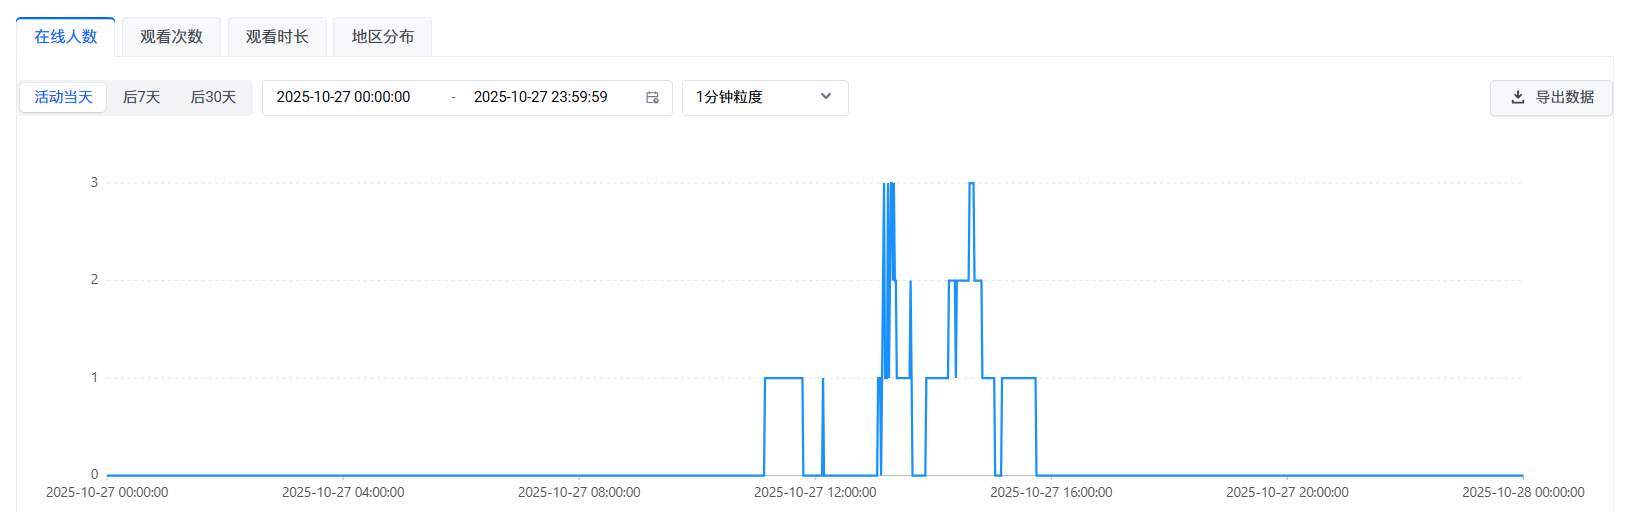This screenshot has height=512, width=1634.
Task: Click the y-axis value 2
Action: click(95, 279)
